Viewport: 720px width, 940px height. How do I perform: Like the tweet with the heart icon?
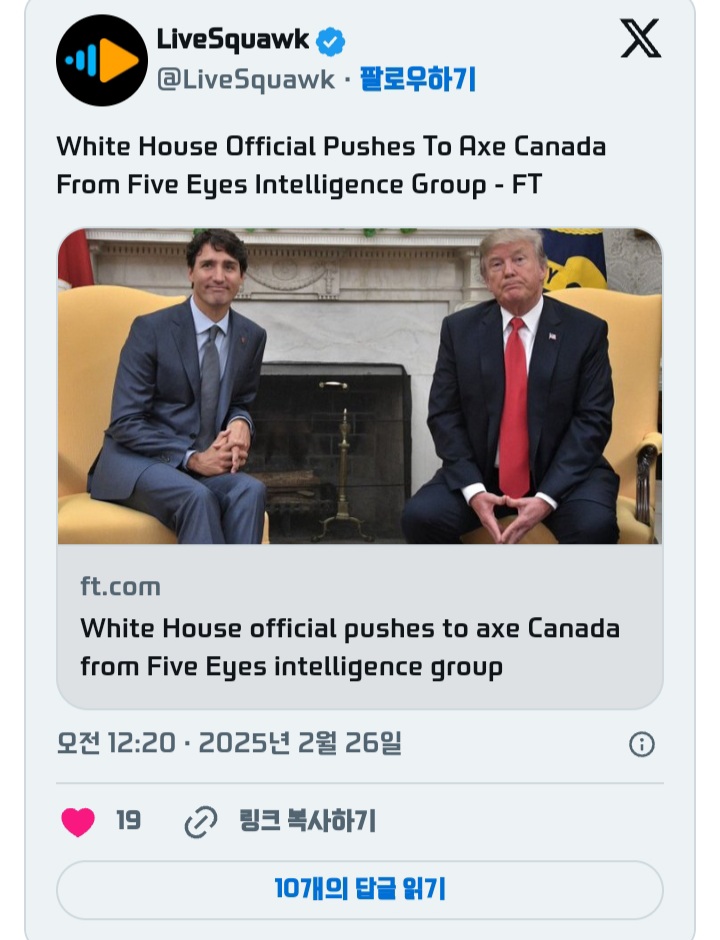[x=78, y=821]
